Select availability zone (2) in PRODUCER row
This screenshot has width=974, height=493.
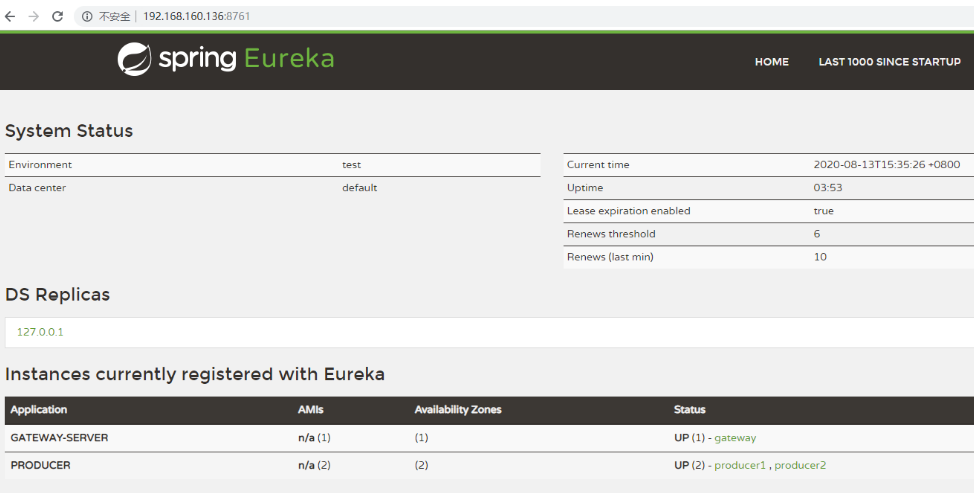pyautogui.click(x=421, y=465)
